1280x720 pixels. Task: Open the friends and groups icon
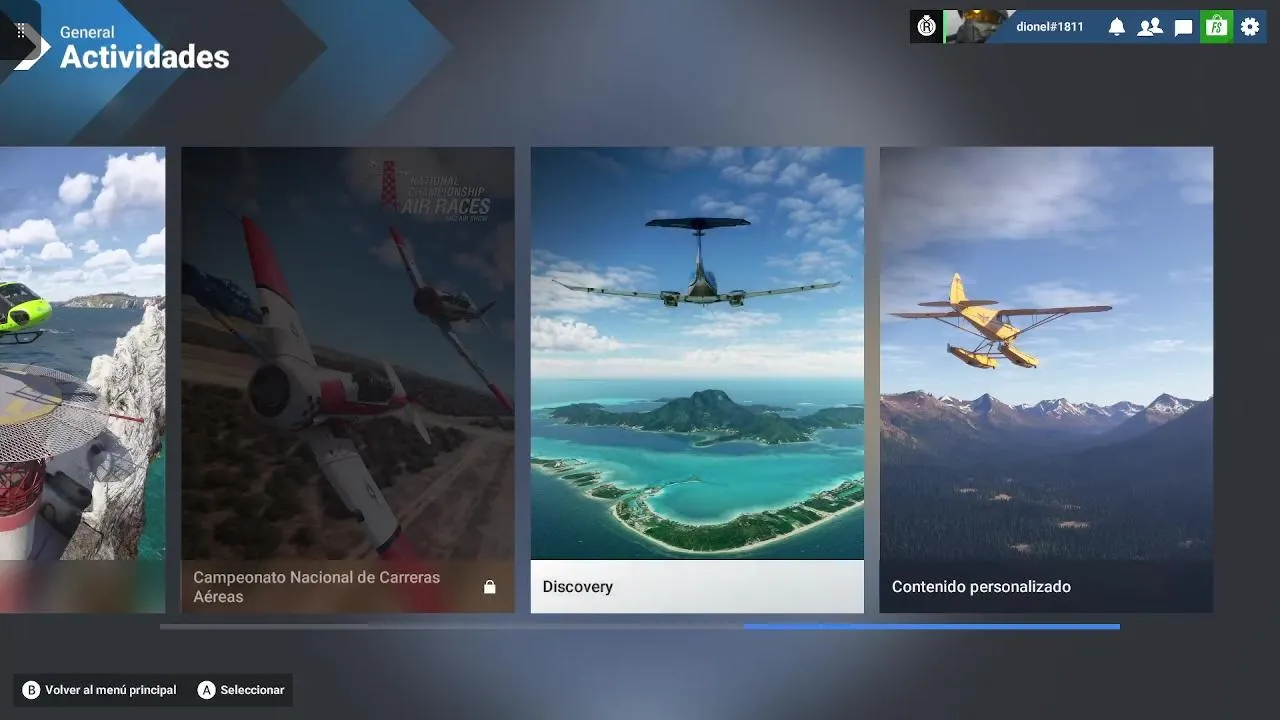[1150, 27]
